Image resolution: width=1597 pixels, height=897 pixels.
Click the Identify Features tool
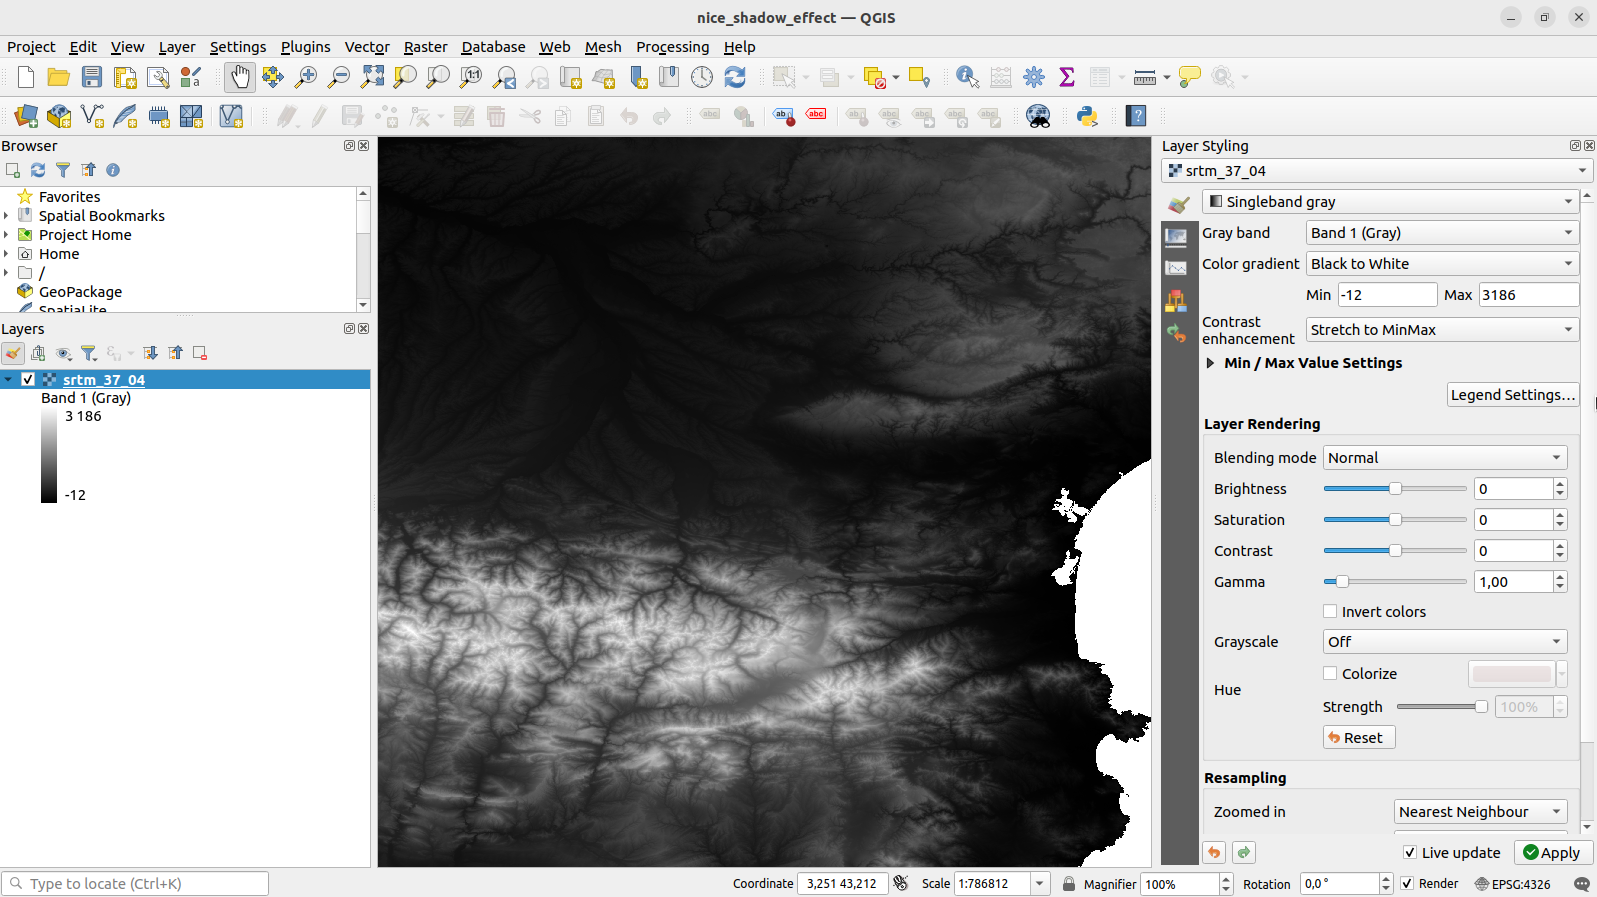(966, 77)
